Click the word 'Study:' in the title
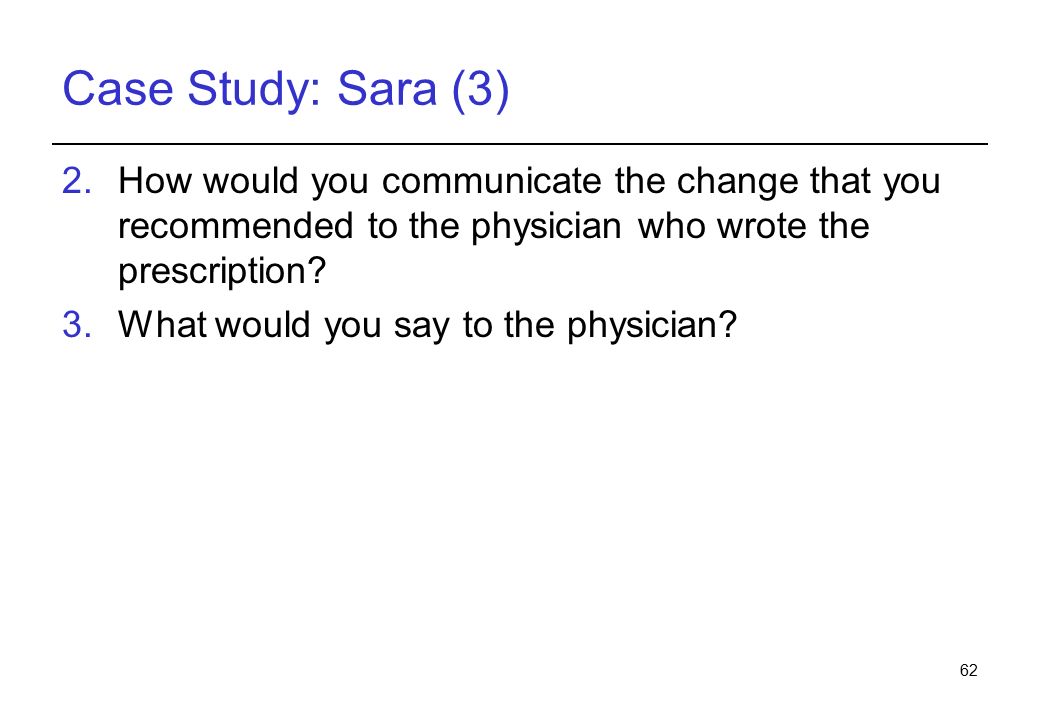This screenshot has height=720, width=1040. [x=255, y=90]
